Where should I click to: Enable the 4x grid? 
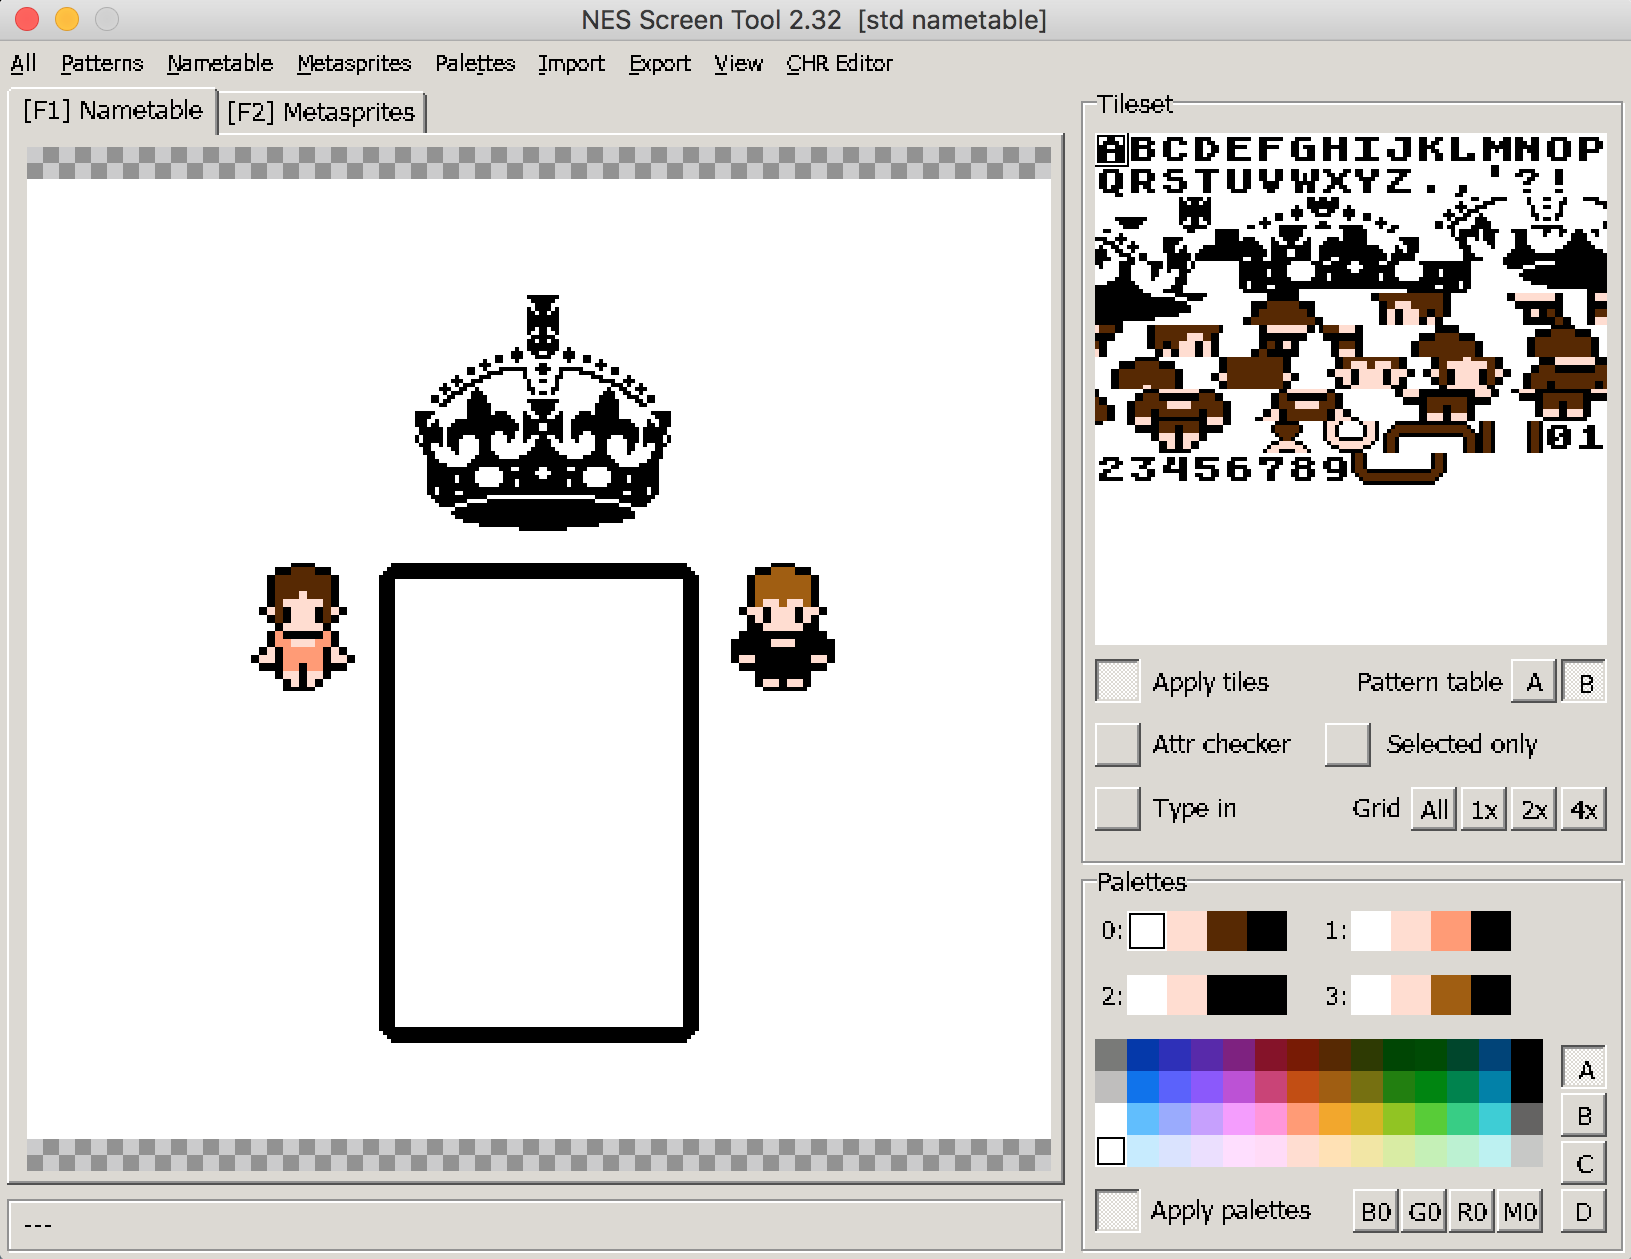tap(1584, 809)
